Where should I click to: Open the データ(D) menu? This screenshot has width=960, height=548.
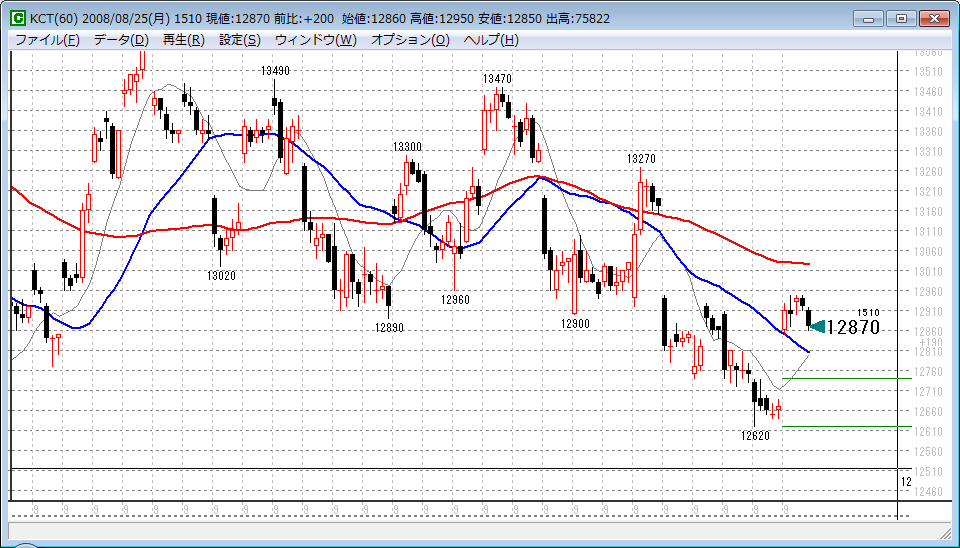pyautogui.click(x=120, y=40)
